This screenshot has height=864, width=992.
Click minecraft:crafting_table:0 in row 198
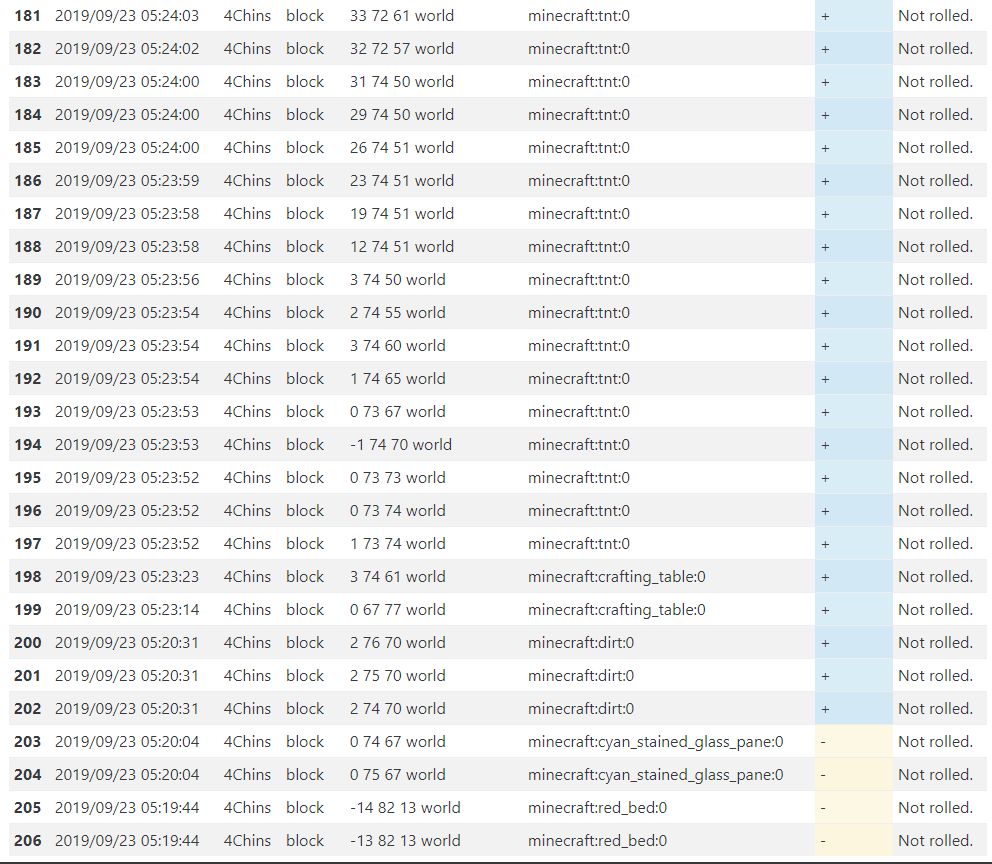(617, 576)
